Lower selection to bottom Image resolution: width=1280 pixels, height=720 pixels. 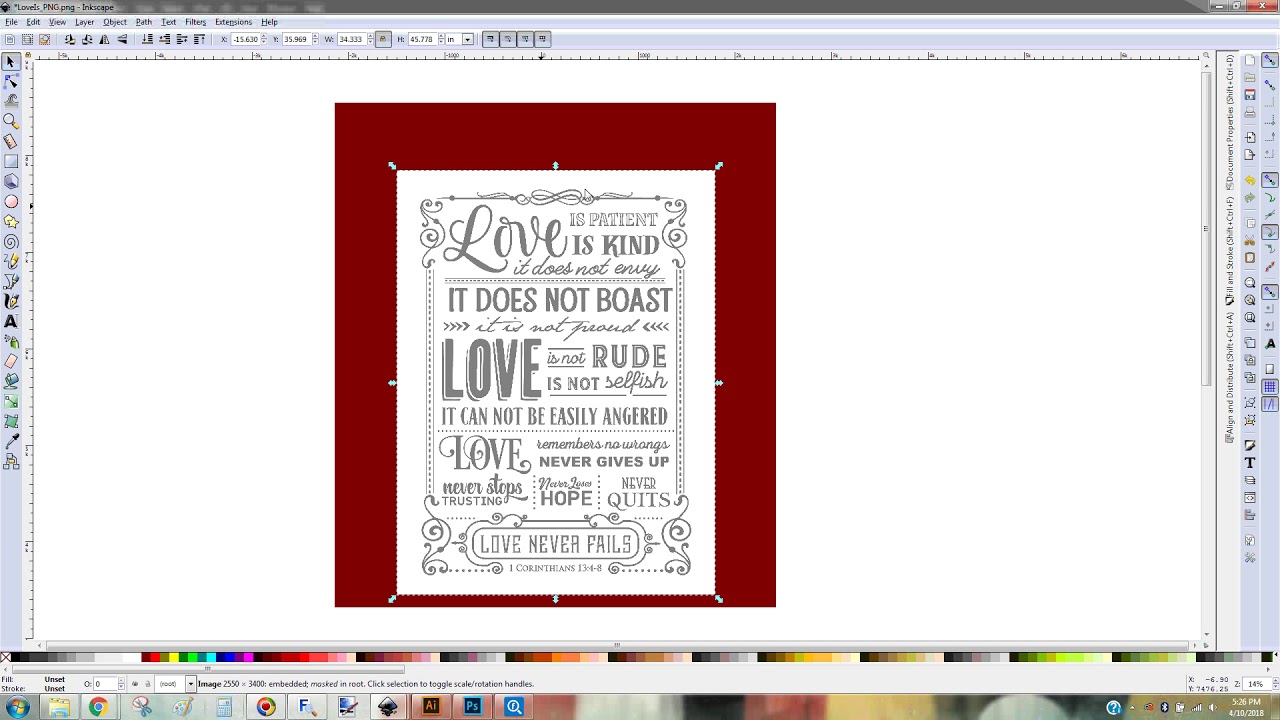click(x=147, y=39)
